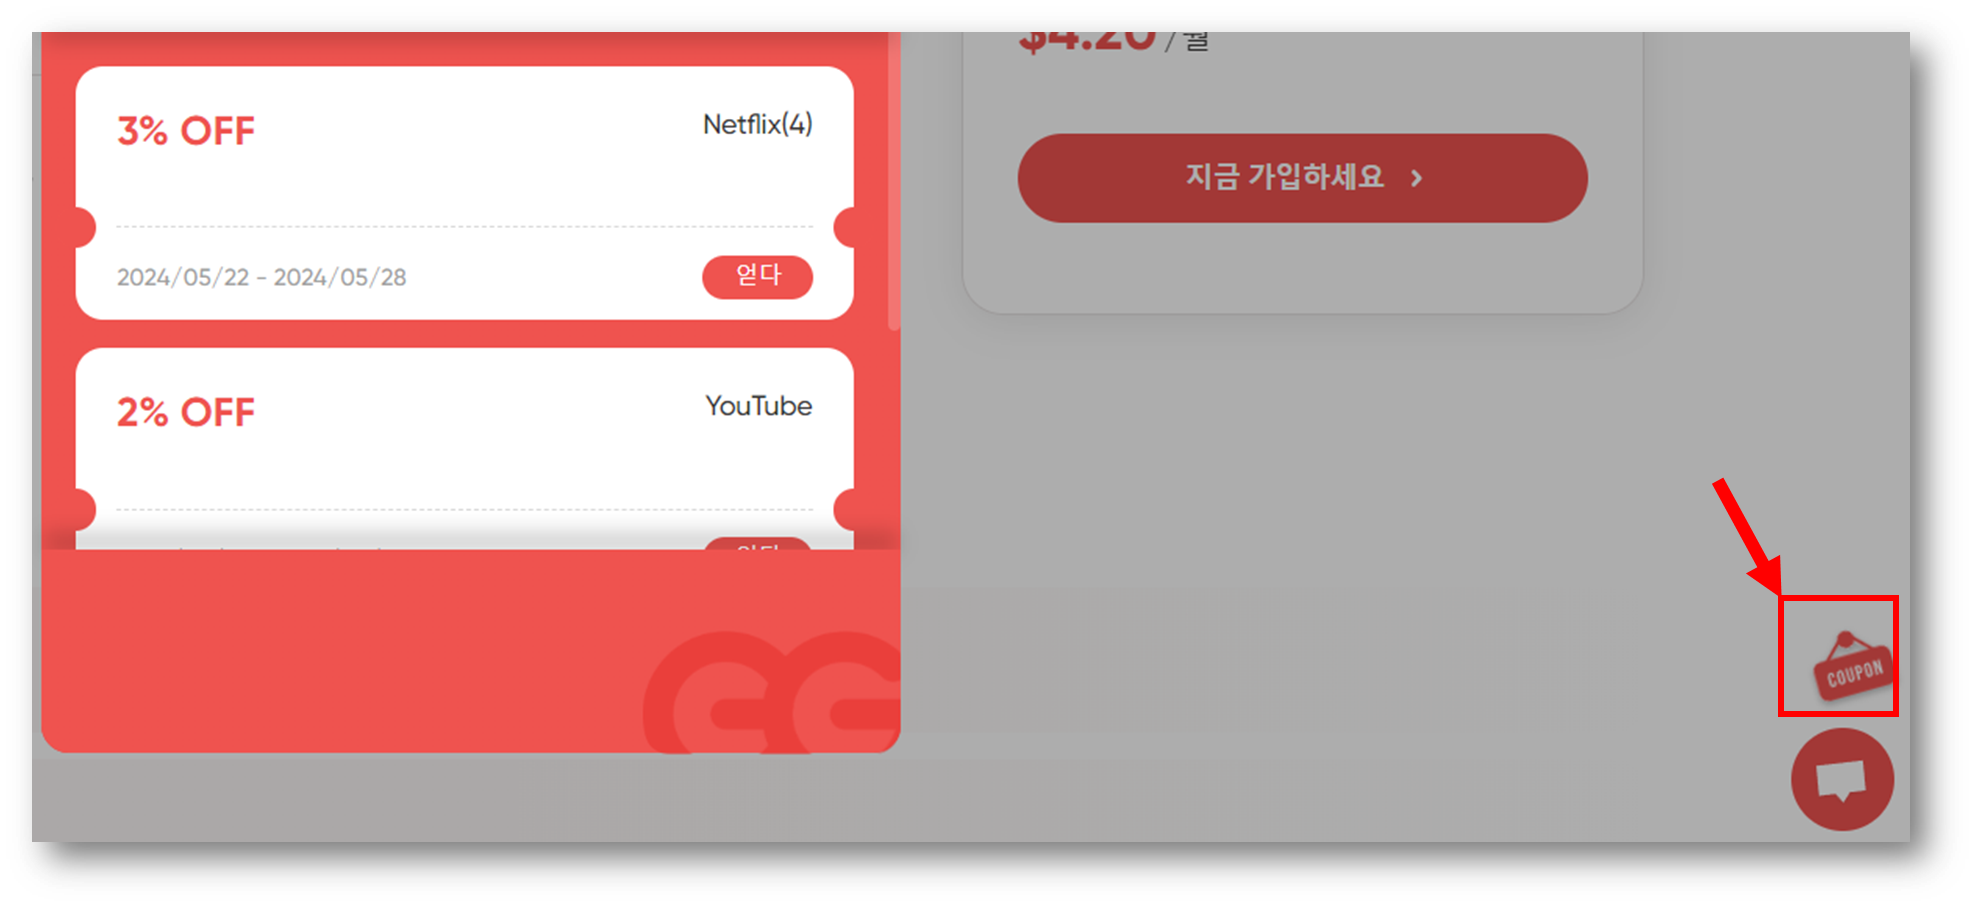The height and width of the screenshot is (907, 1975).
Task: Click the Netflix(4) coupon label
Action: pos(757,124)
